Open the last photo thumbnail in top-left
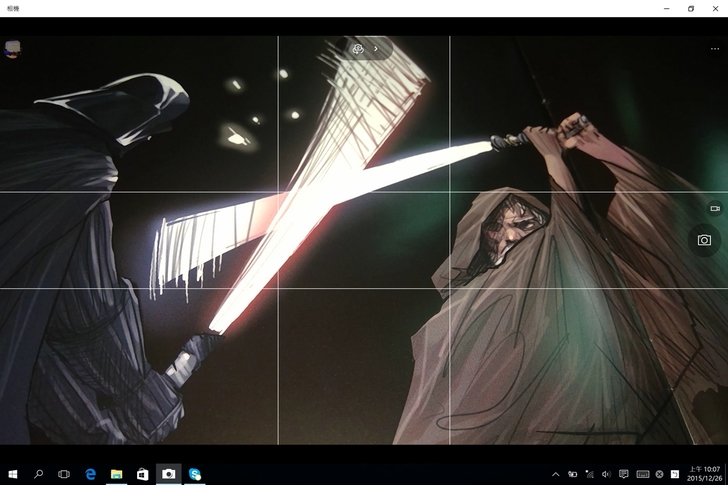 (12, 47)
